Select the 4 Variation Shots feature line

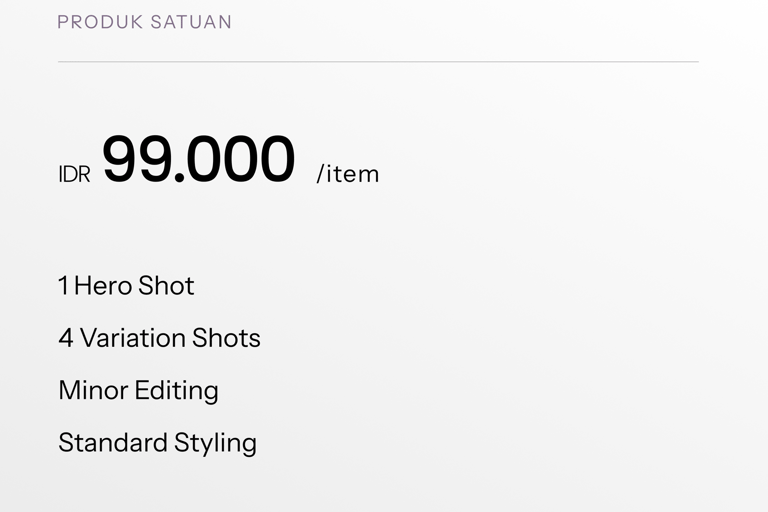159,338
